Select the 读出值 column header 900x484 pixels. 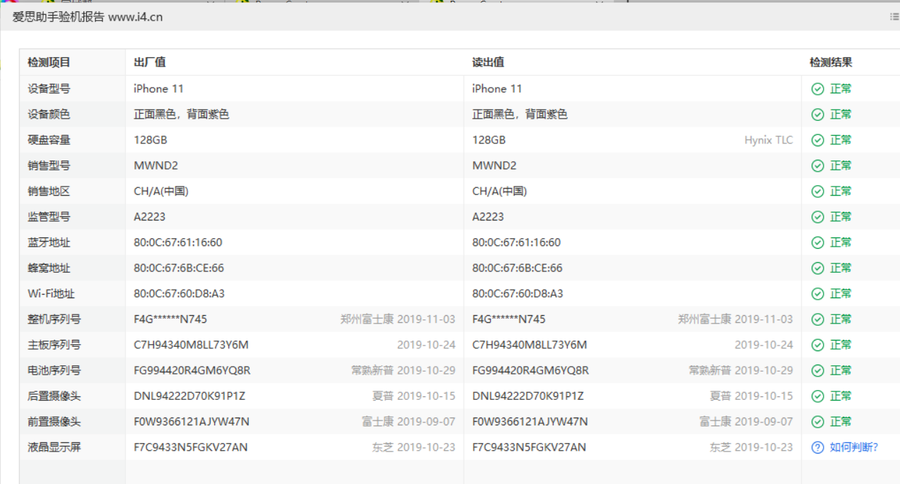[488, 62]
